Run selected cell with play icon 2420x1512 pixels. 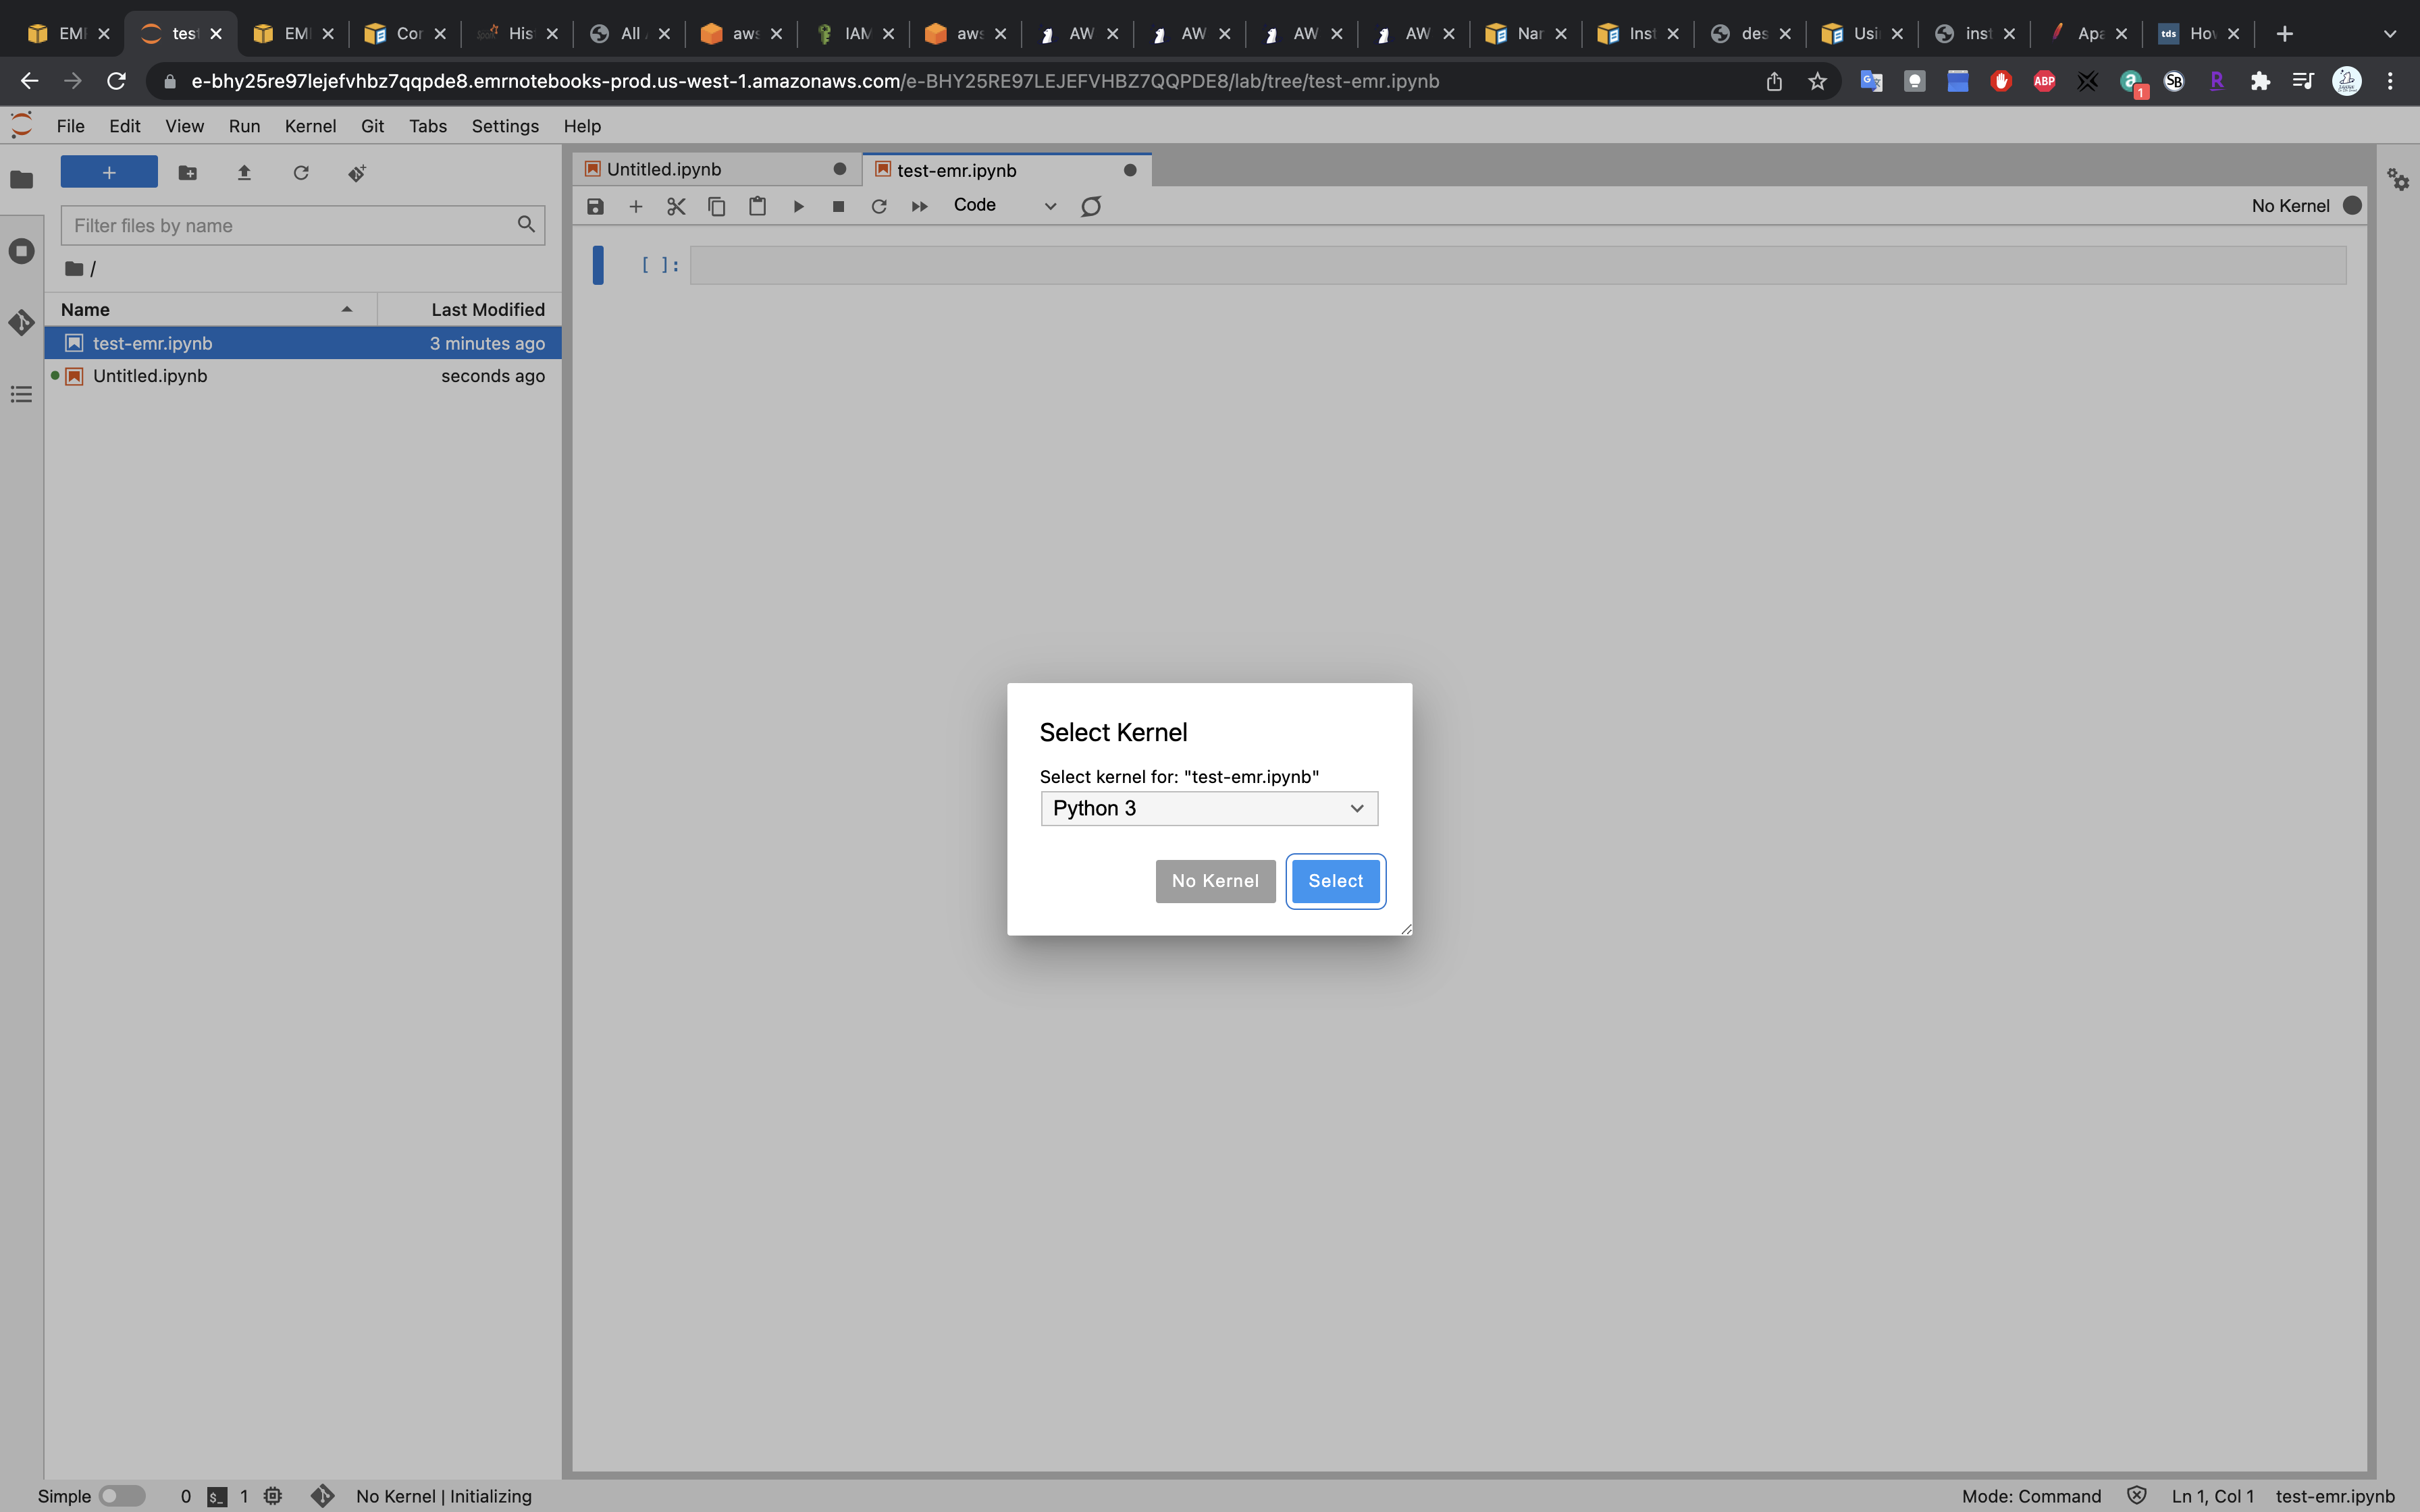point(798,206)
